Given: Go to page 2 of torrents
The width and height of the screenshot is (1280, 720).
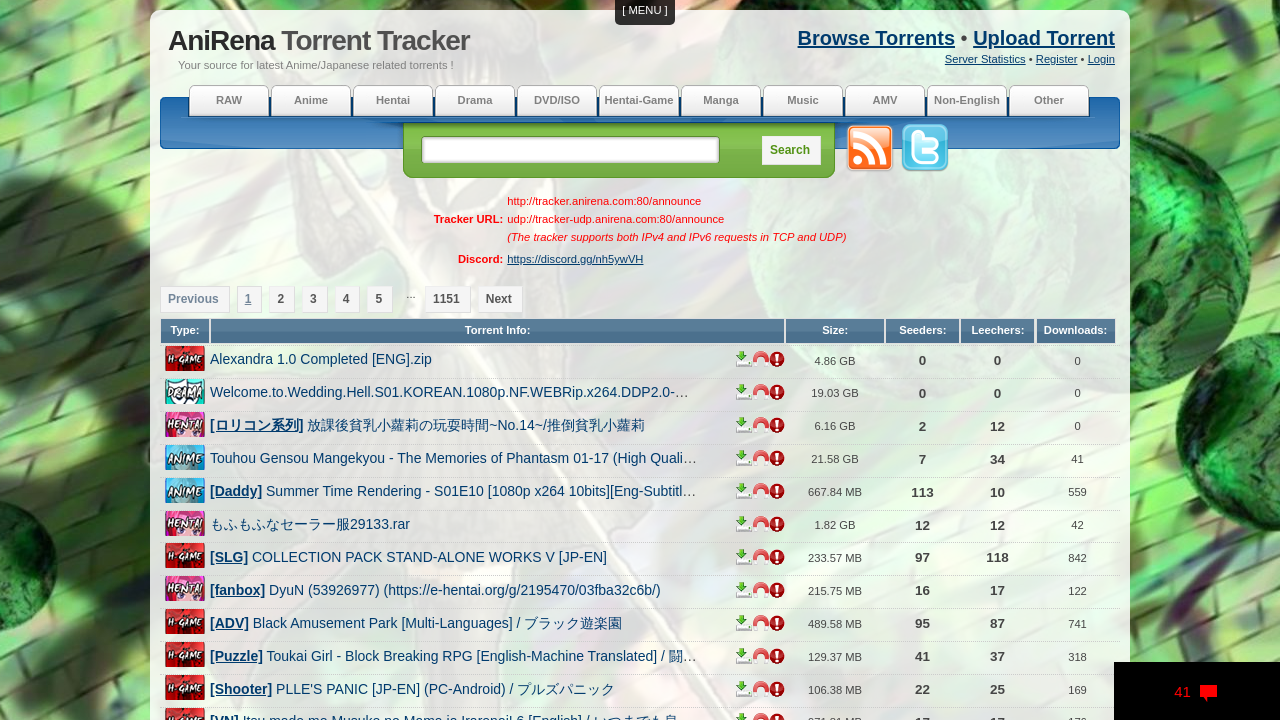Looking at the screenshot, I should (x=281, y=299).
